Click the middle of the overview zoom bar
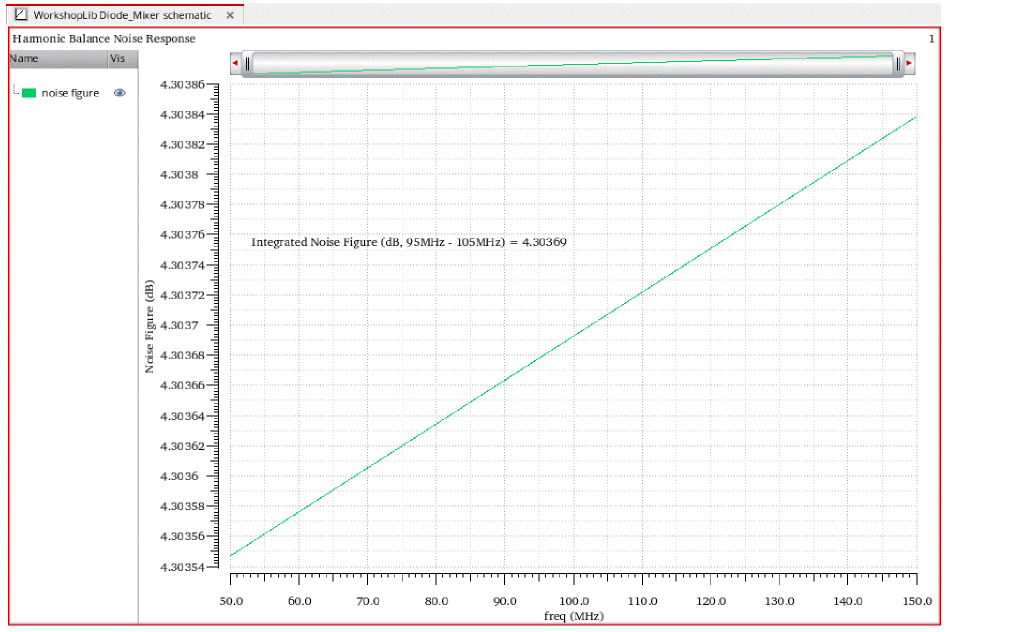The width and height of the screenshot is (1013, 632). point(572,64)
